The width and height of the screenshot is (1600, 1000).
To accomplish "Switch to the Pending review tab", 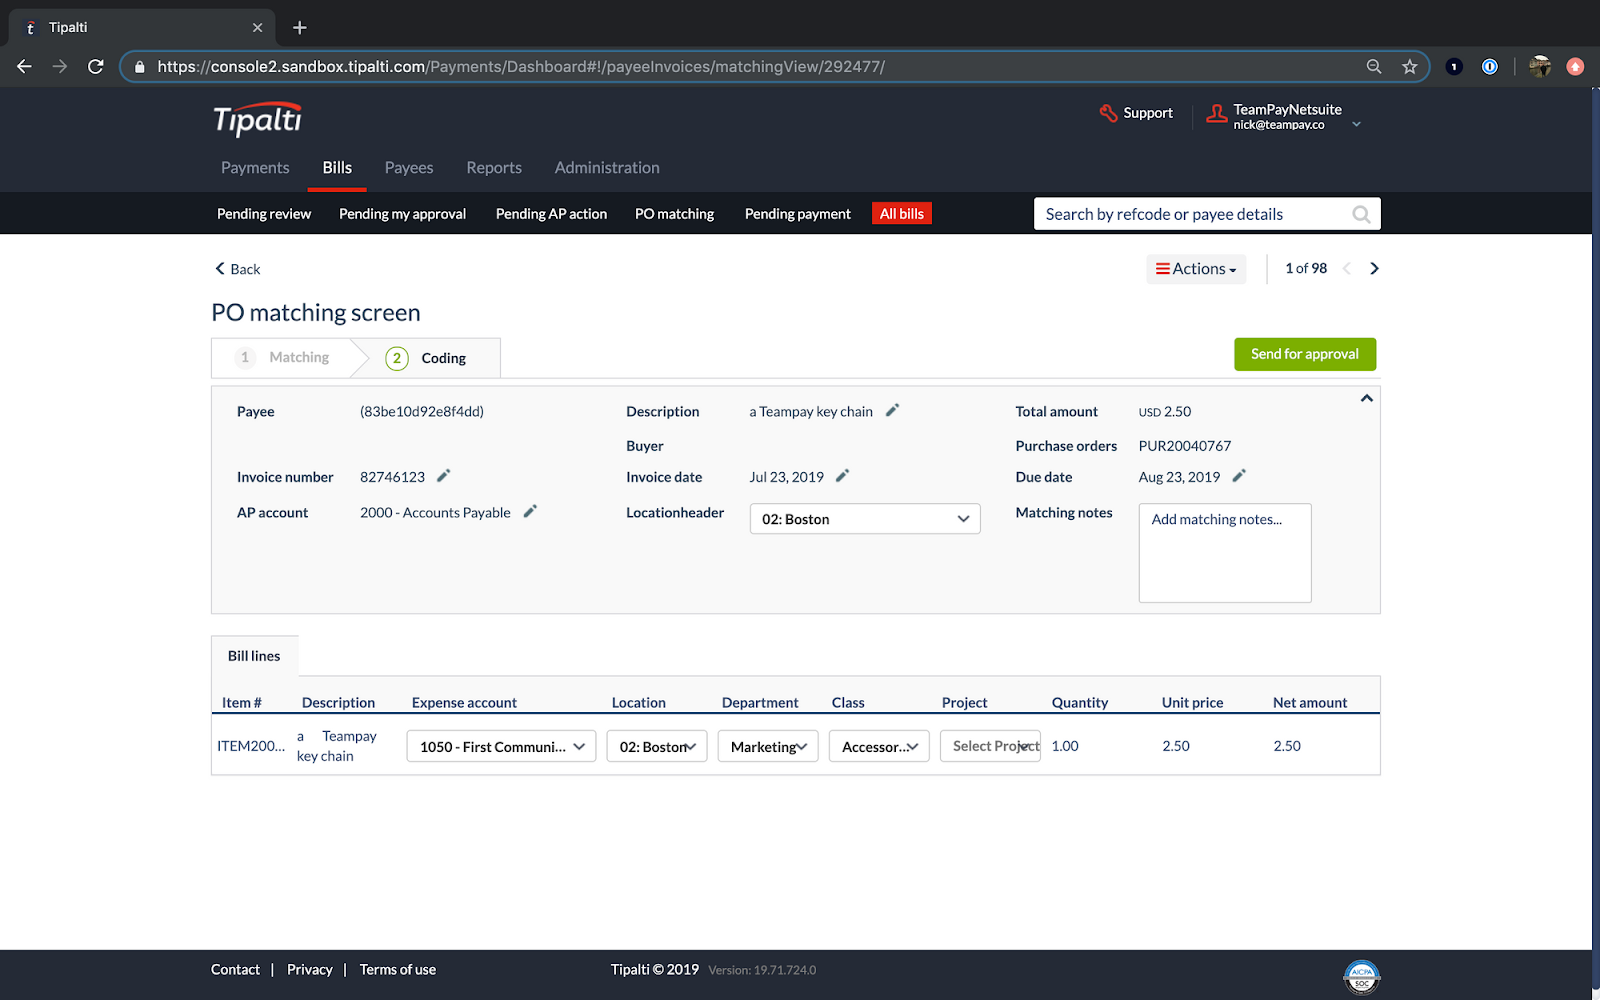I will tap(264, 214).
